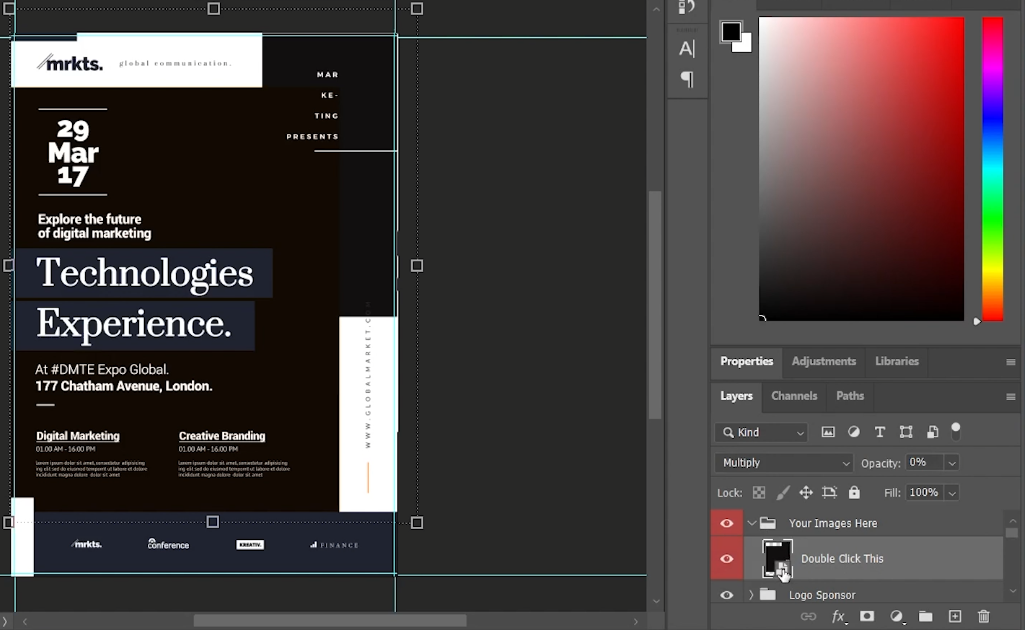Click the lock position move icon
The width and height of the screenshot is (1025, 630).
tap(805, 493)
